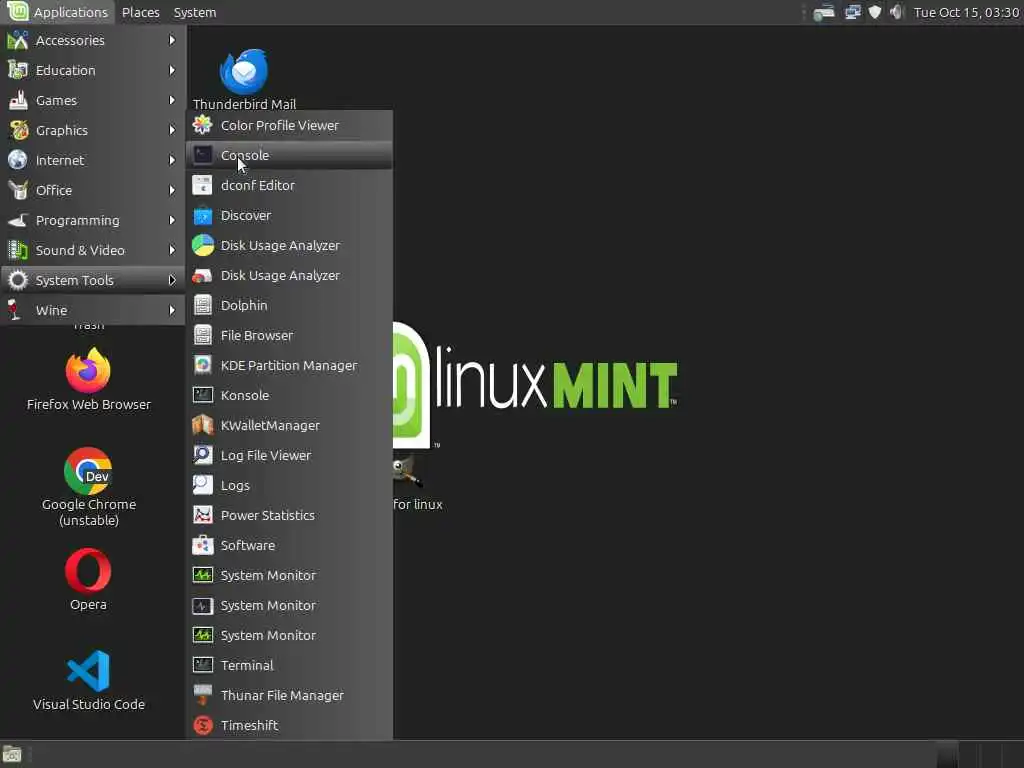Open the Places menu
This screenshot has height=768, width=1024.
[140, 12]
